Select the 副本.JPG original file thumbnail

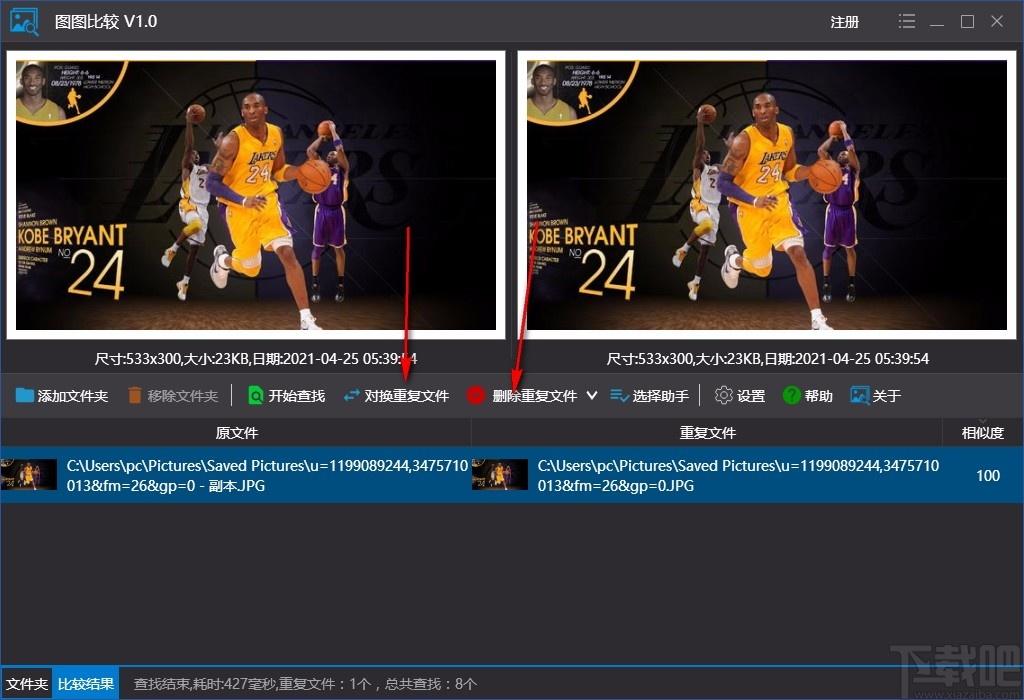(29, 475)
